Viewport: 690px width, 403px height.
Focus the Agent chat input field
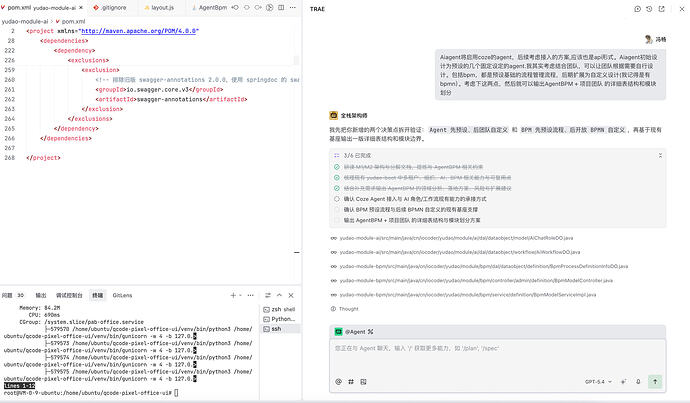[x=497, y=356]
